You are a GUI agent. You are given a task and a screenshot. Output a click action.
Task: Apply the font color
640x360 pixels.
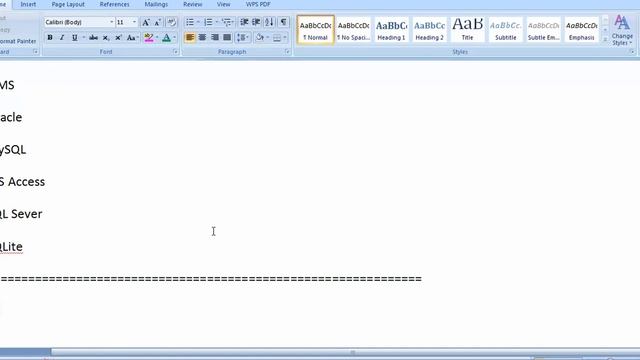(x=166, y=38)
